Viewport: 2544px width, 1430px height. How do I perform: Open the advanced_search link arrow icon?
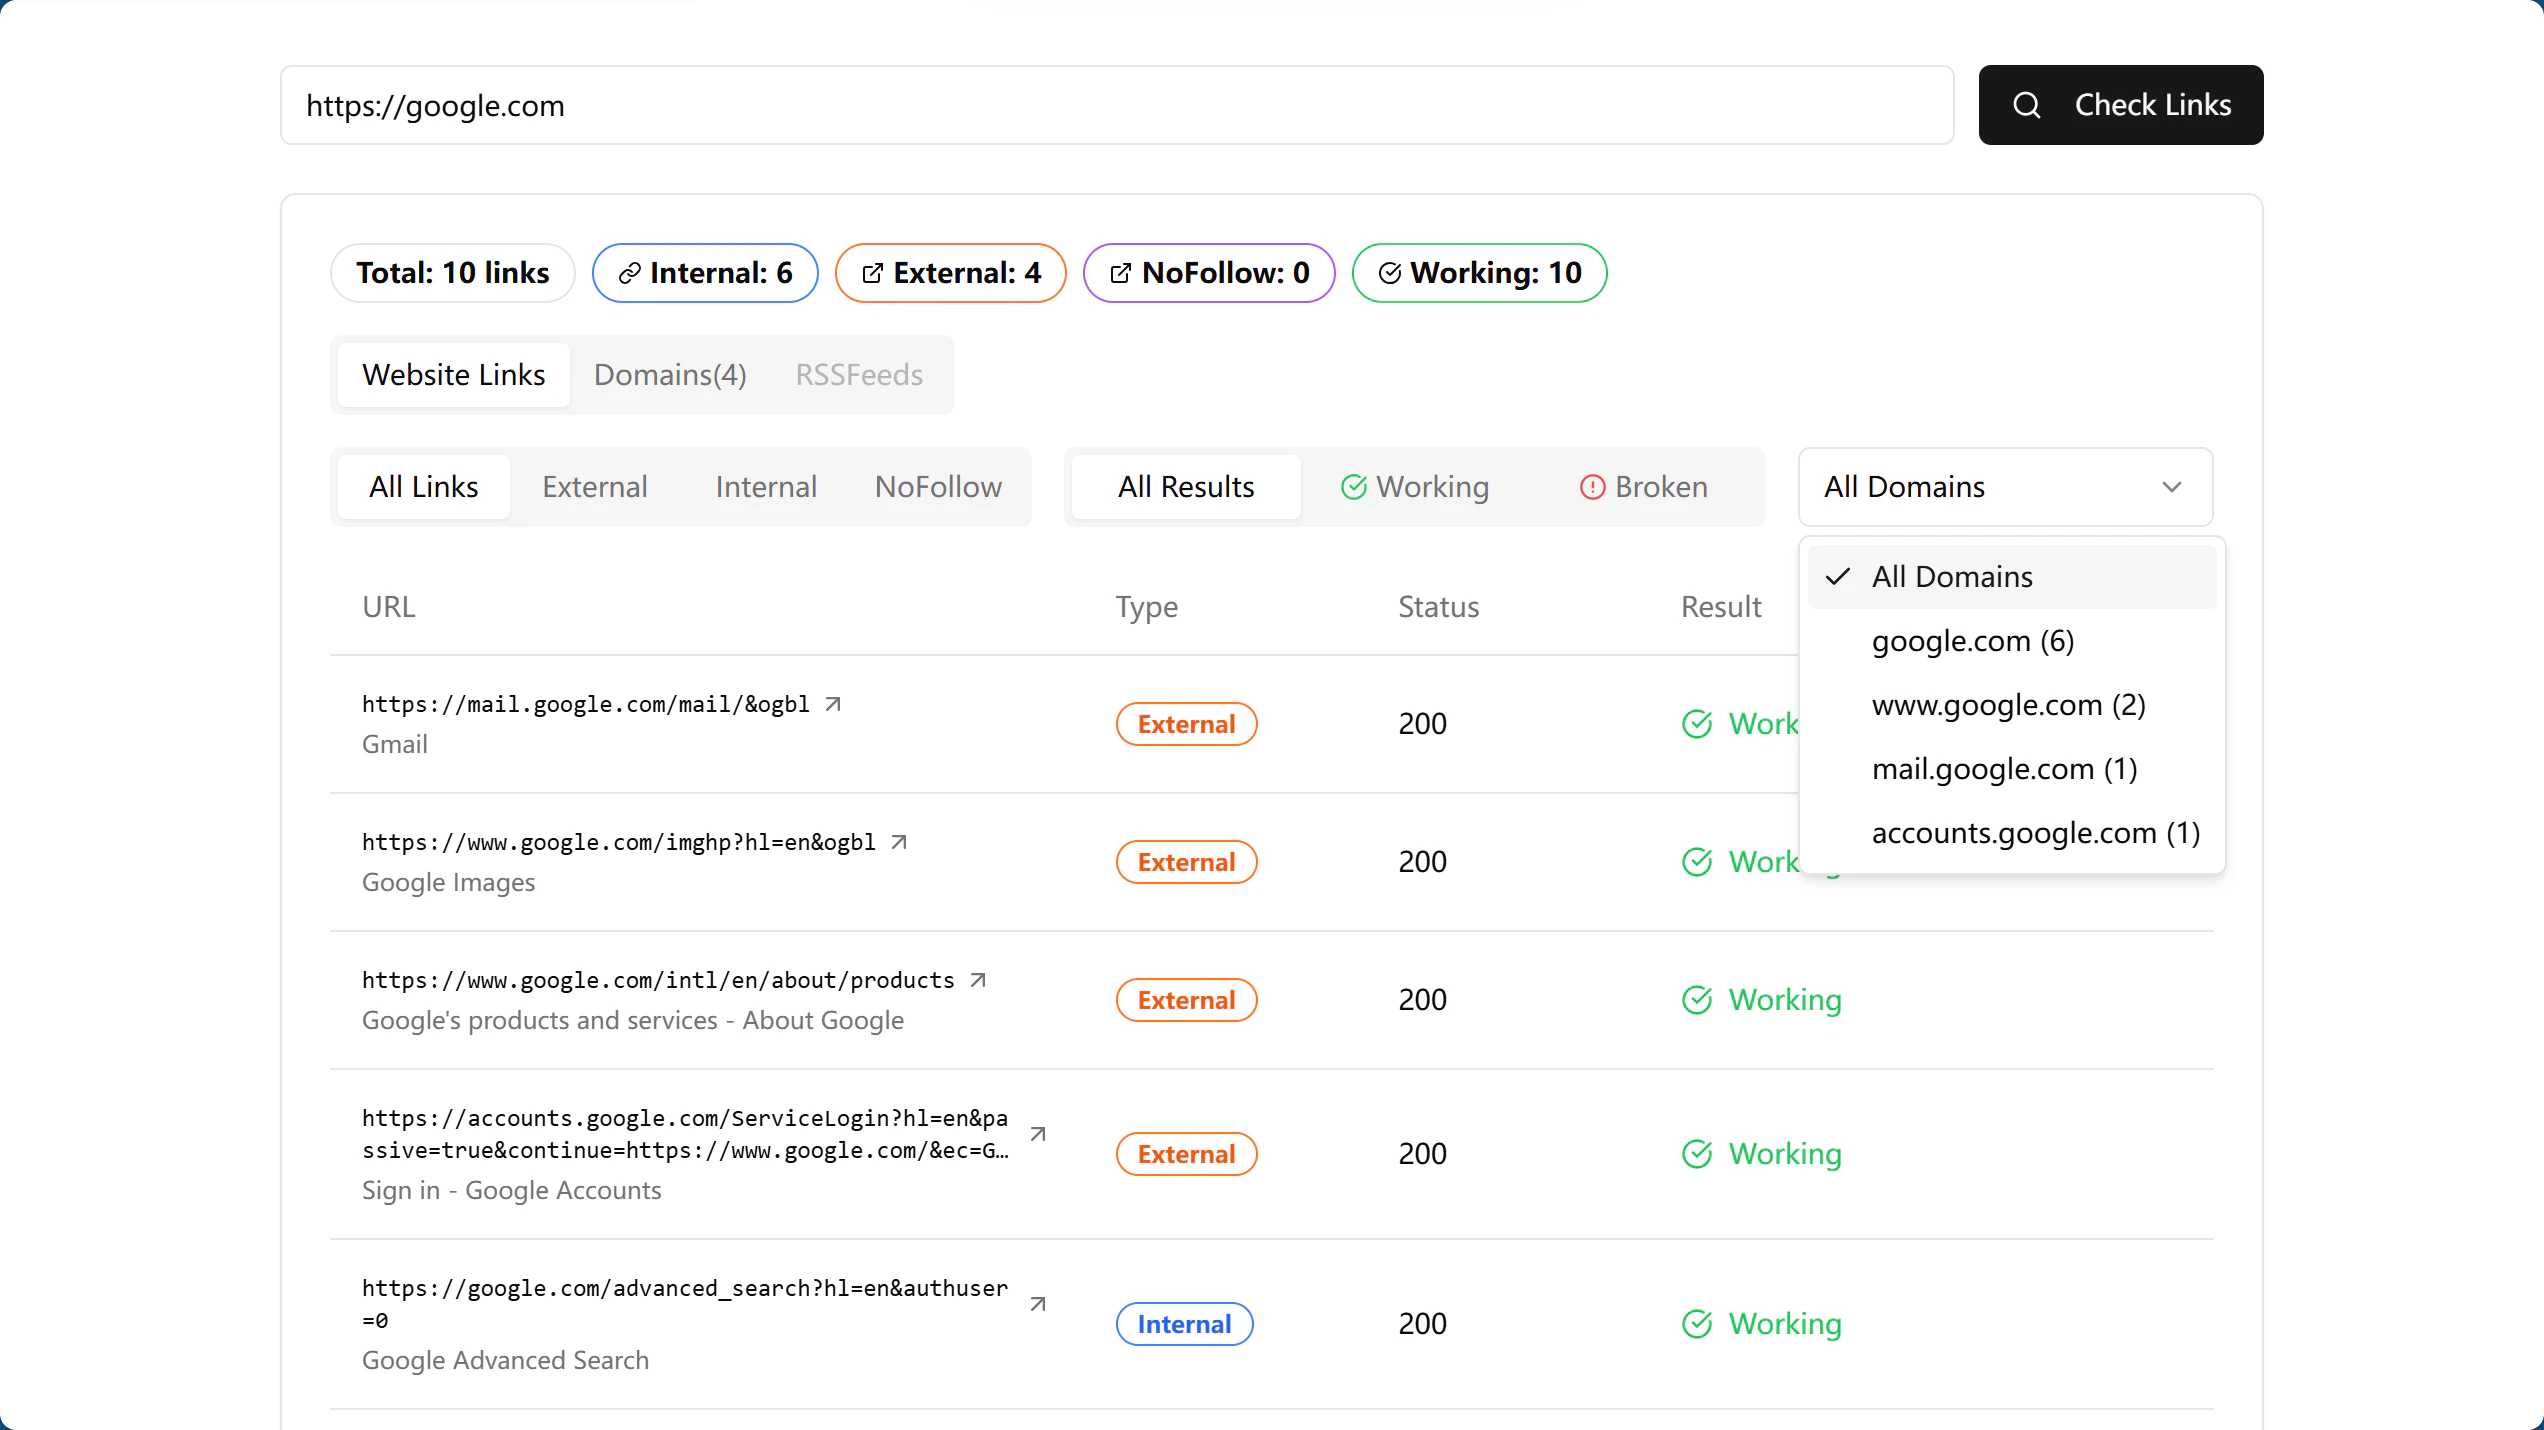(x=1038, y=1304)
